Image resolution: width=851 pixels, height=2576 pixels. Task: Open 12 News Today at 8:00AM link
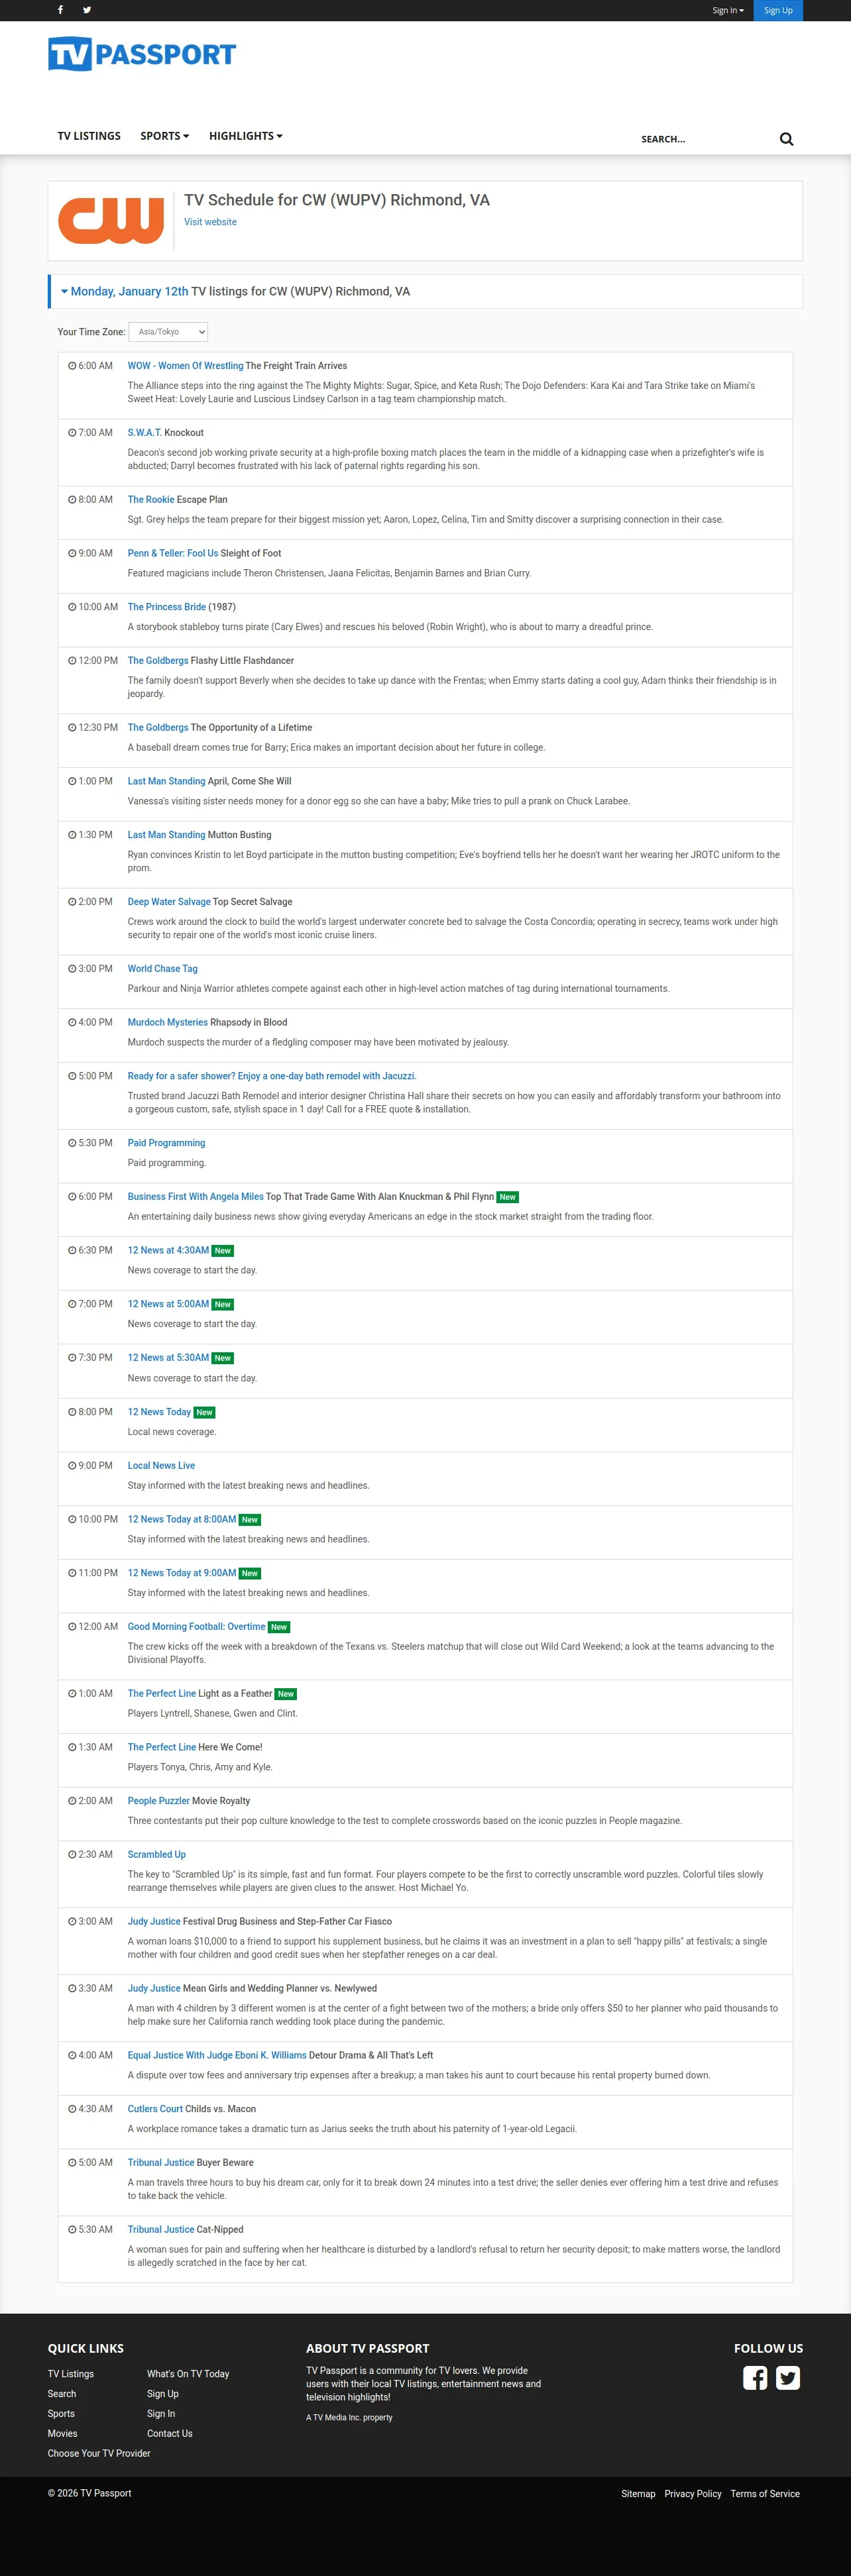pyautogui.click(x=182, y=1519)
